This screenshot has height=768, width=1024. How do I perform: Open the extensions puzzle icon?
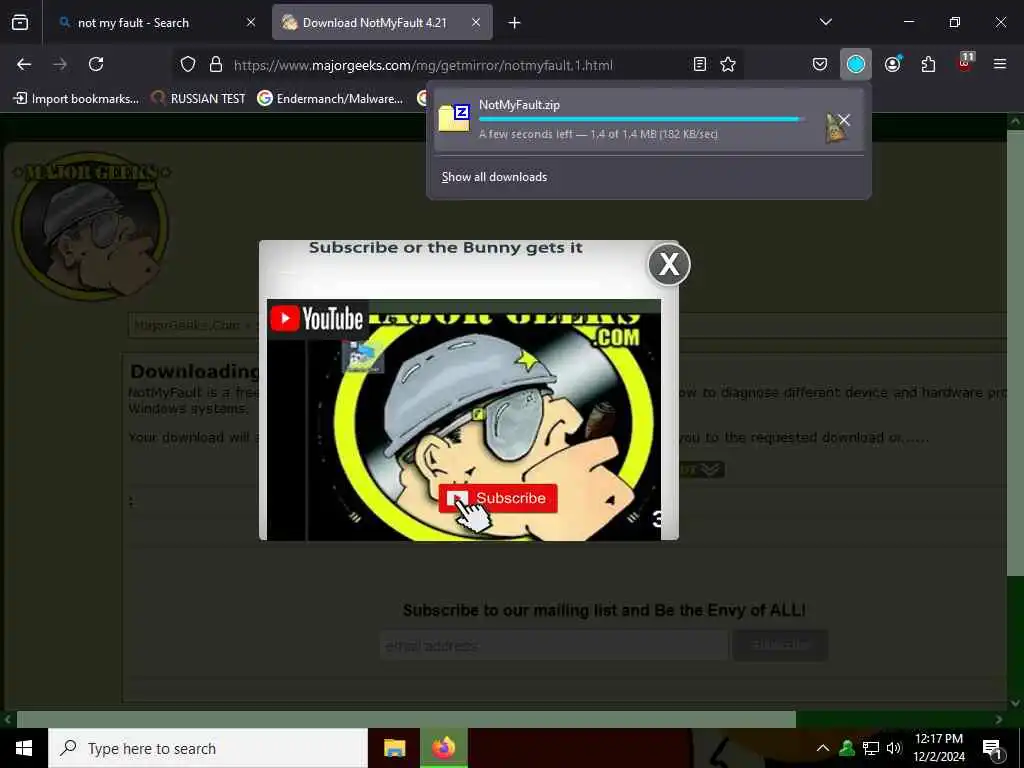coord(928,64)
